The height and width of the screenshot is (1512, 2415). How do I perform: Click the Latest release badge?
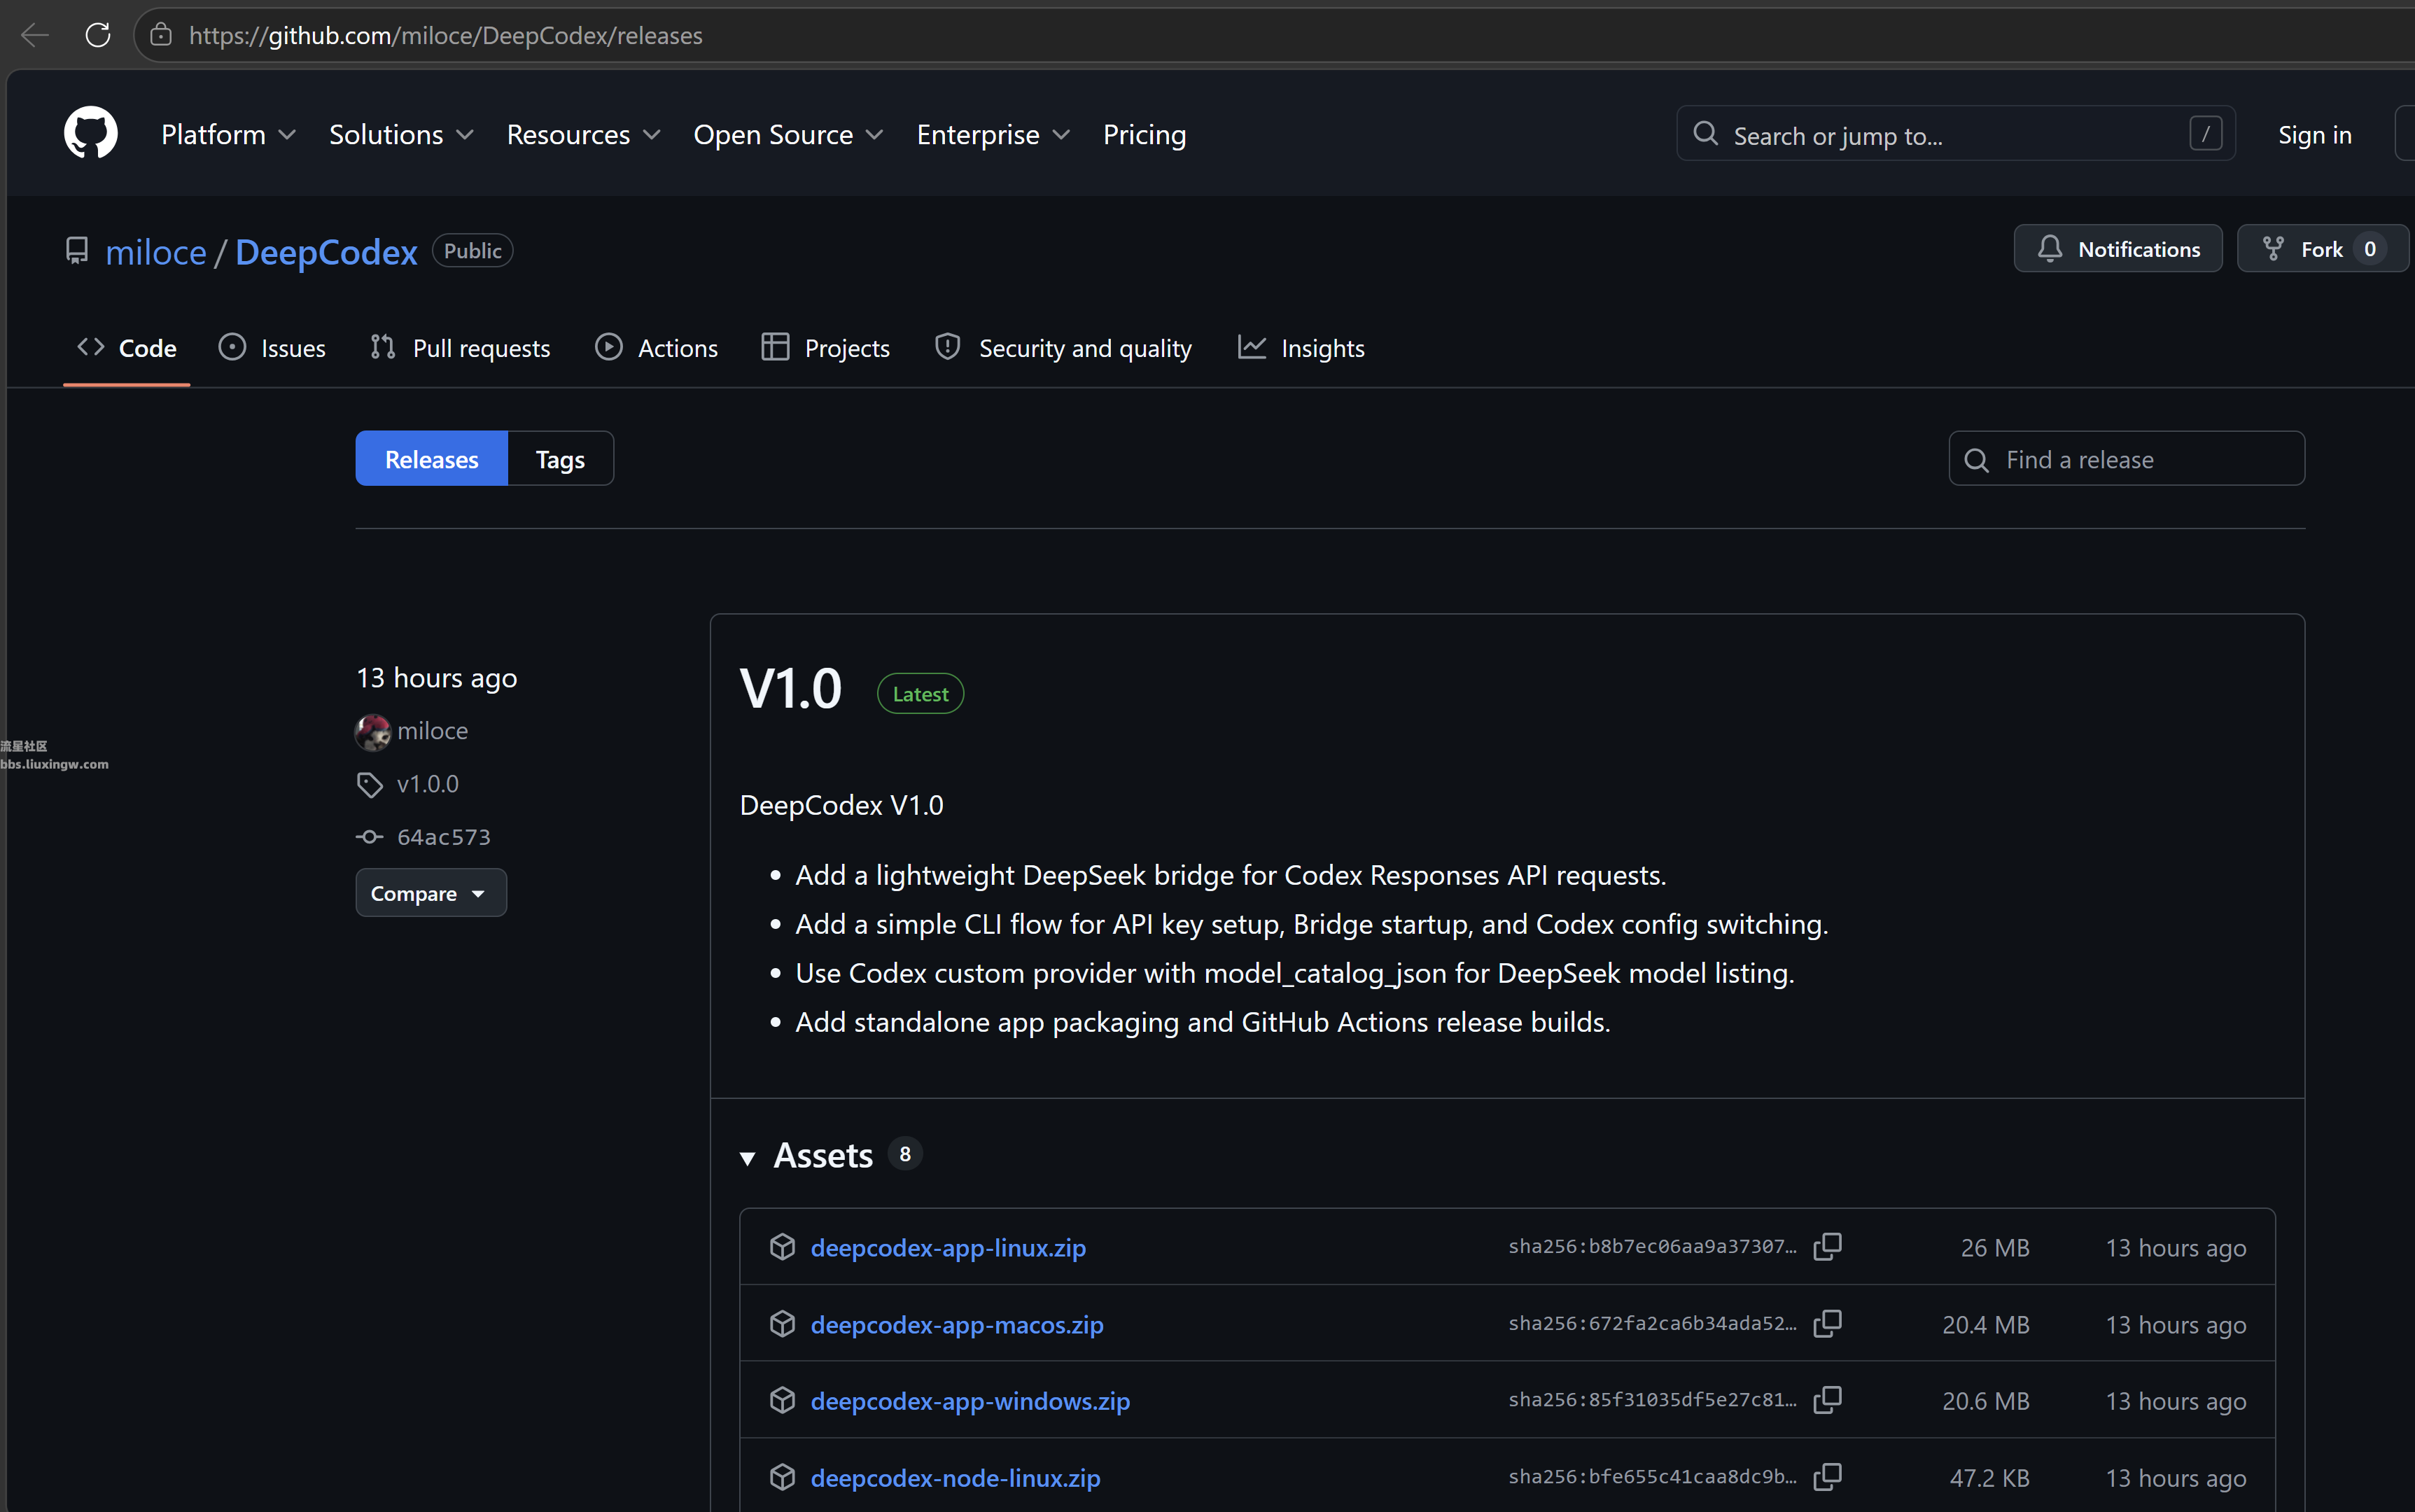[x=920, y=694]
